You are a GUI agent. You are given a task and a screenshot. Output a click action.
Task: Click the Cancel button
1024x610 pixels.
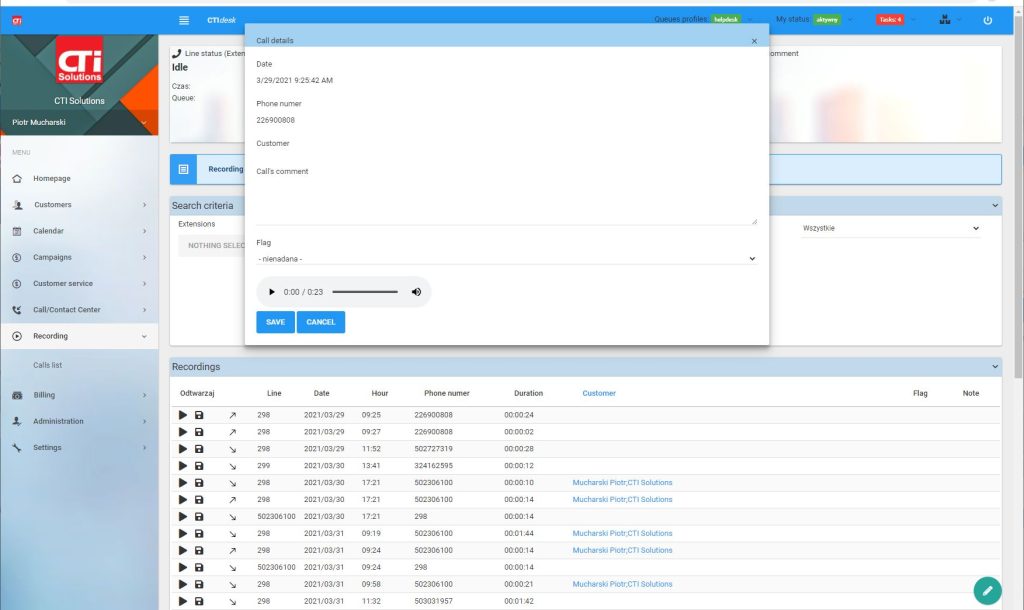(x=321, y=322)
